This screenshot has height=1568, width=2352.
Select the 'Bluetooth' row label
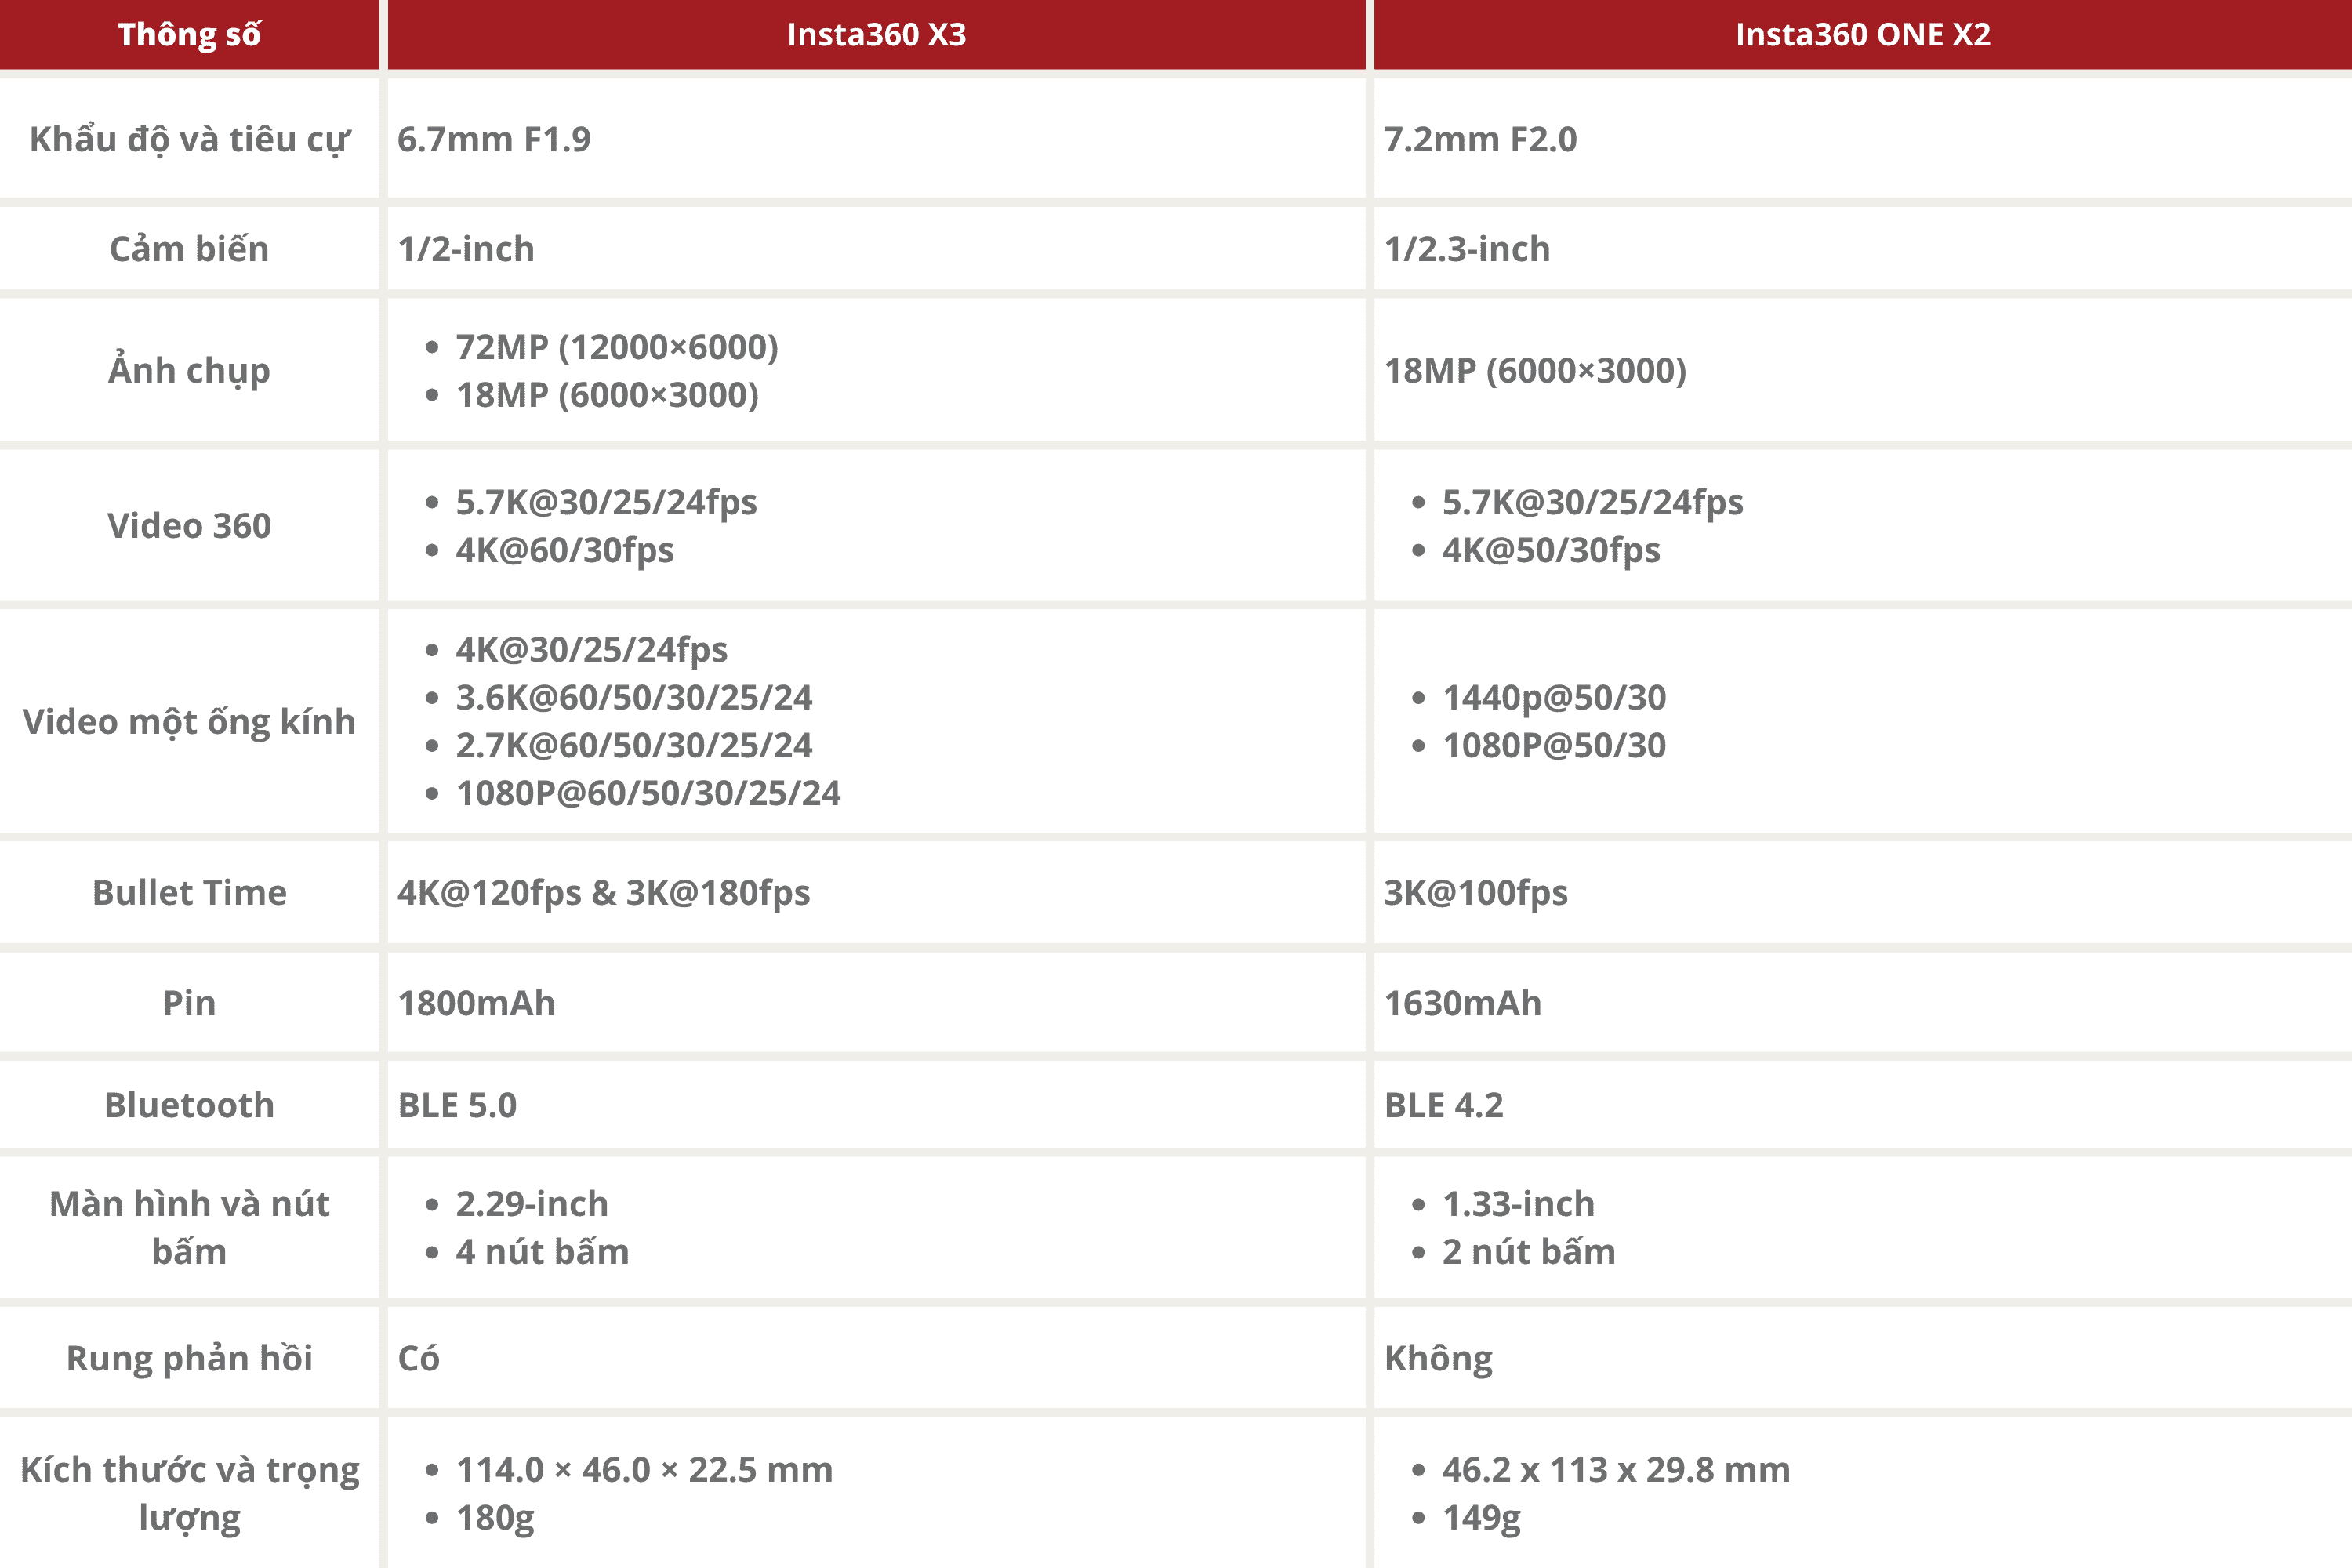pos(189,1105)
